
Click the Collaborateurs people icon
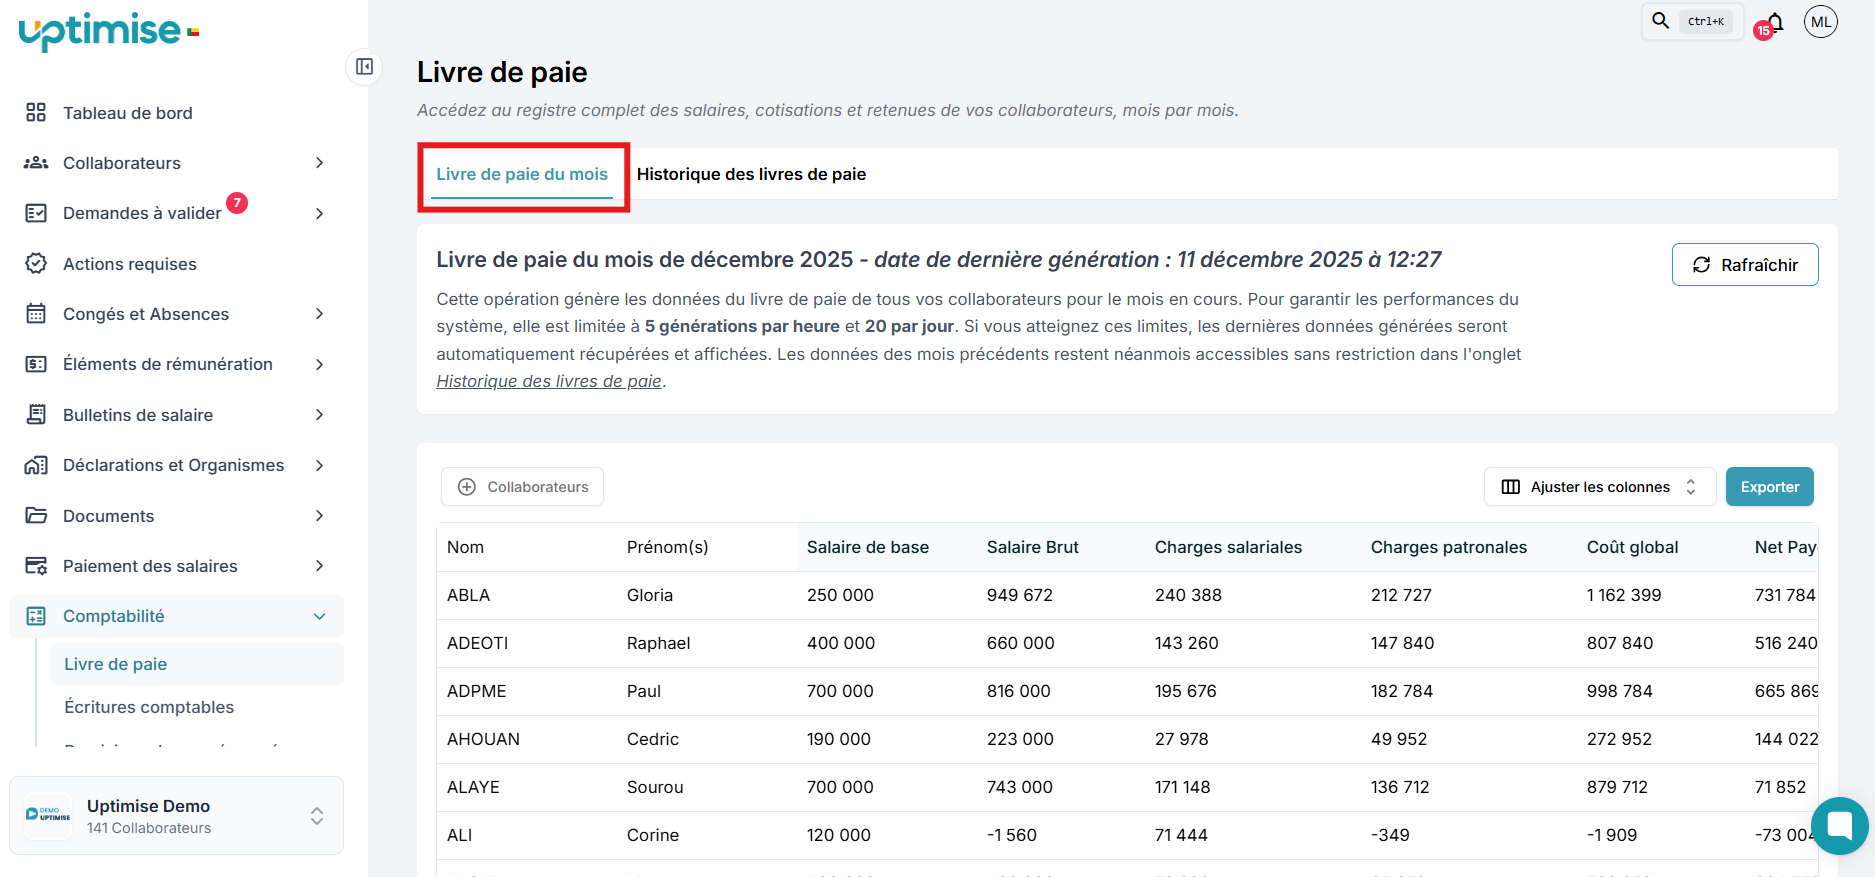[x=36, y=163]
